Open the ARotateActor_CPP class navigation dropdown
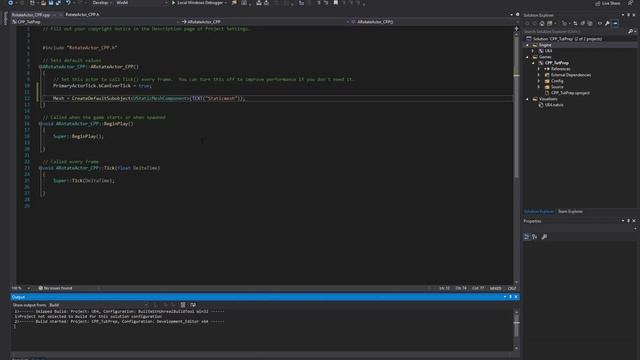 click(x=265, y=22)
